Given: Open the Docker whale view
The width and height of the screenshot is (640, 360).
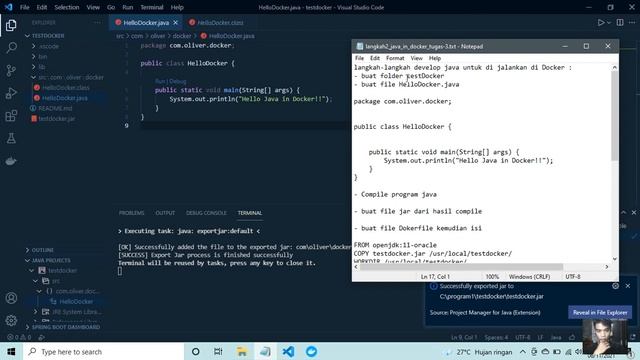Looking at the screenshot, I should tap(11, 161).
